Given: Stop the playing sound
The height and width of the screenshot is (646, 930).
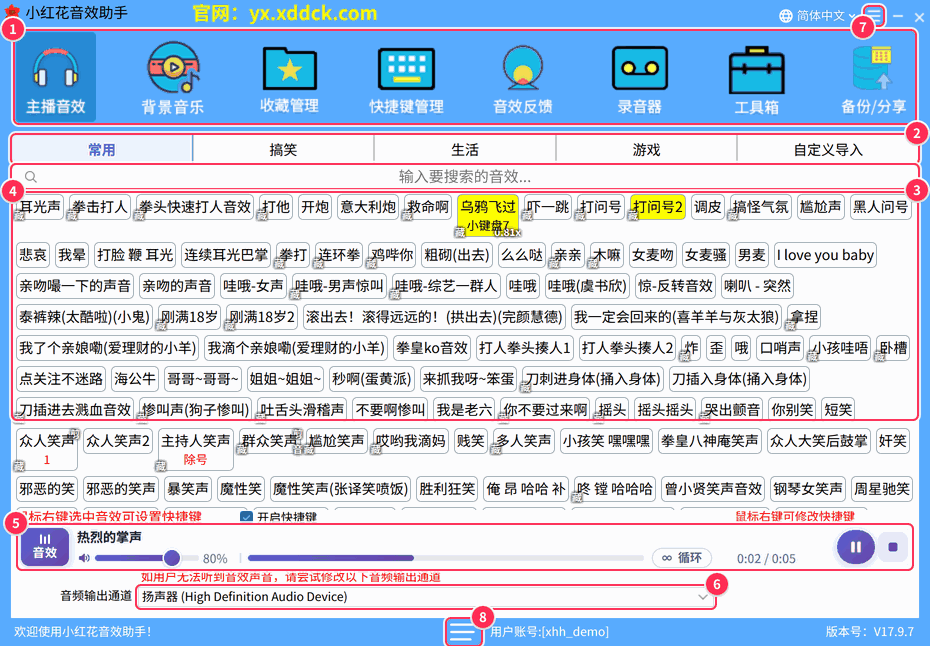Looking at the screenshot, I should [x=893, y=547].
